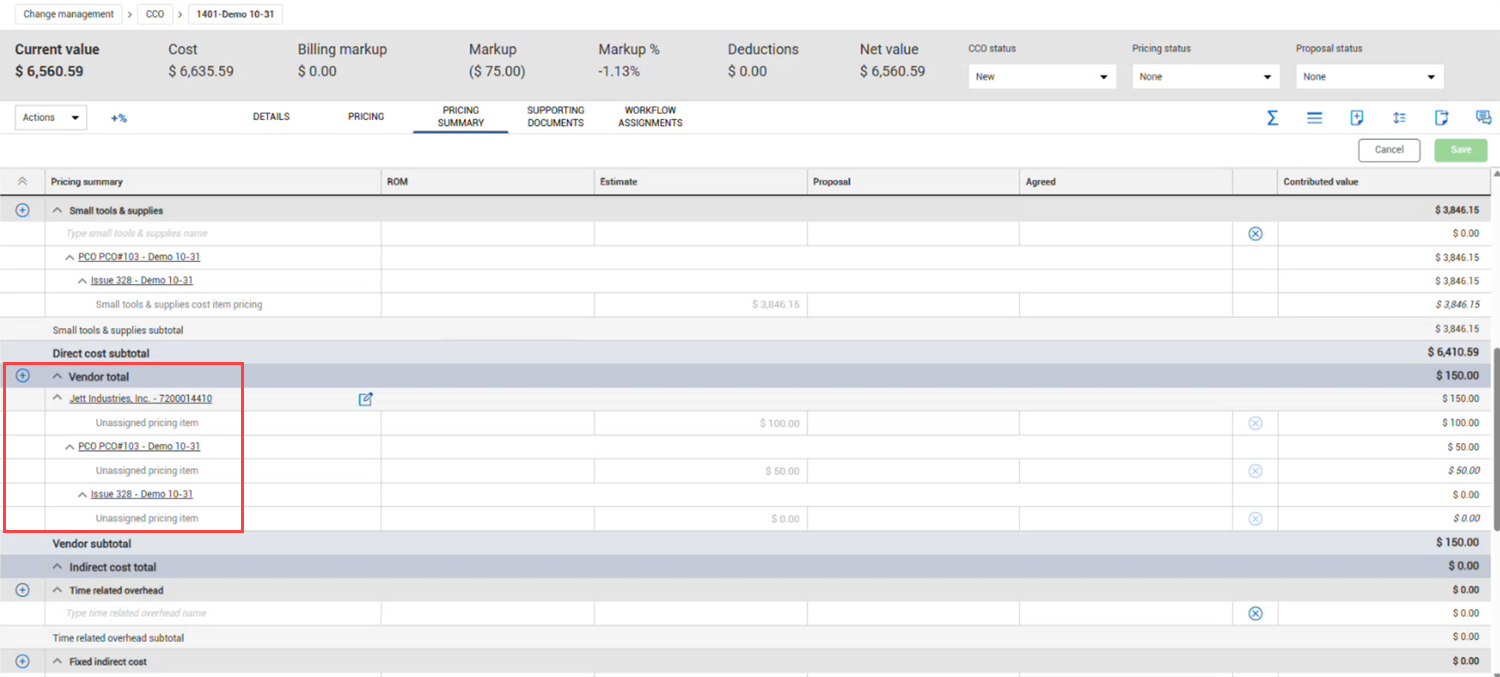Open PCO PCO#103 link under Small tools
The height and width of the screenshot is (677, 1500).
click(139, 257)
